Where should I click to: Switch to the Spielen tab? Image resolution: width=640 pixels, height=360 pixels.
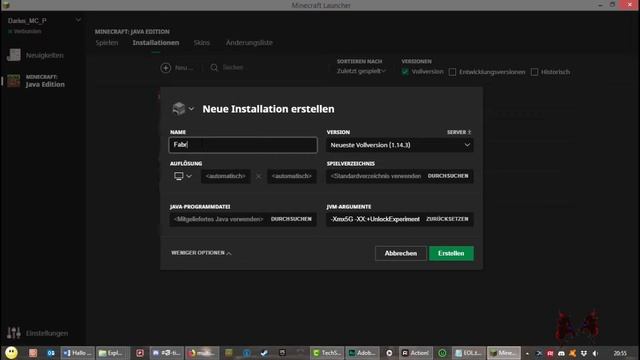pos(107,42)
